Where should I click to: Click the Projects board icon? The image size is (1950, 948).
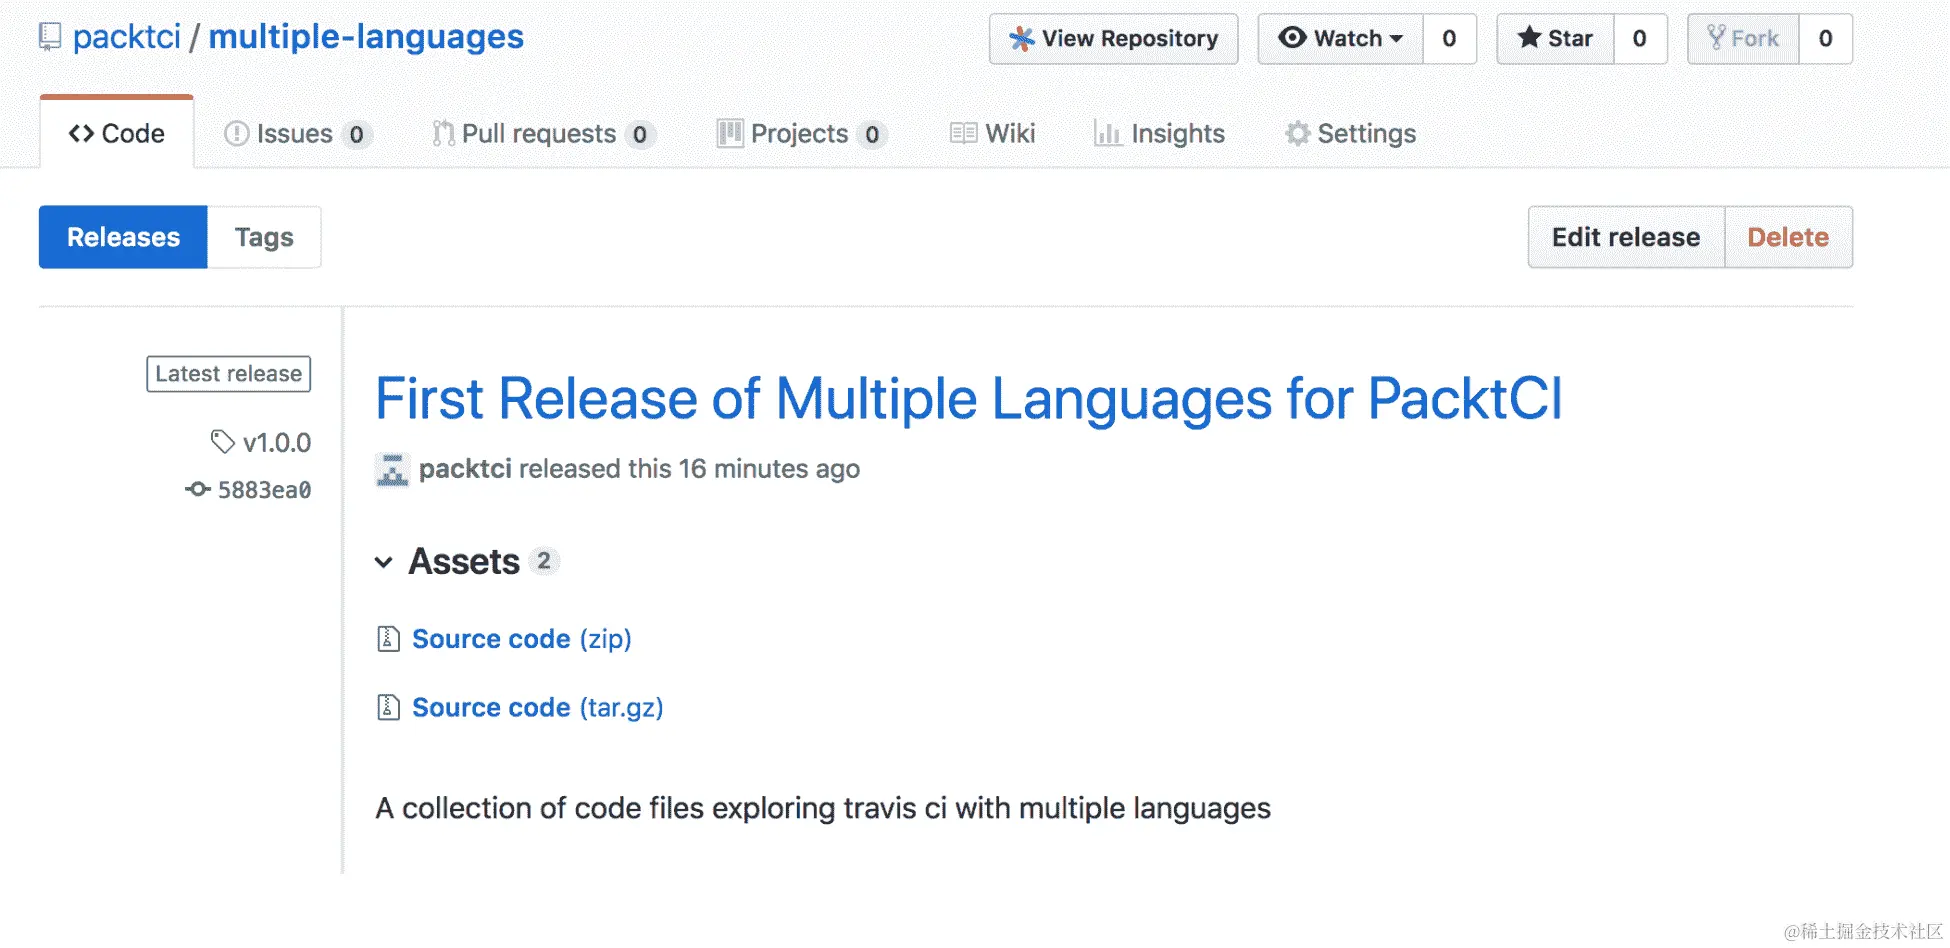coord(730,134)
